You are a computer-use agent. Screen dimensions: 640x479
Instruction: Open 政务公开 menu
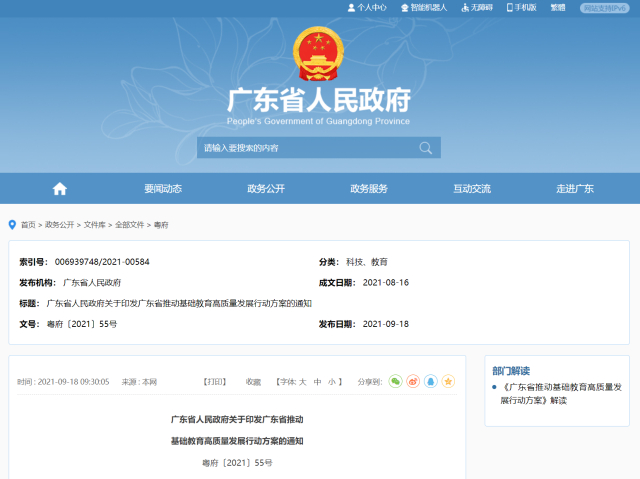coord(266,188)
